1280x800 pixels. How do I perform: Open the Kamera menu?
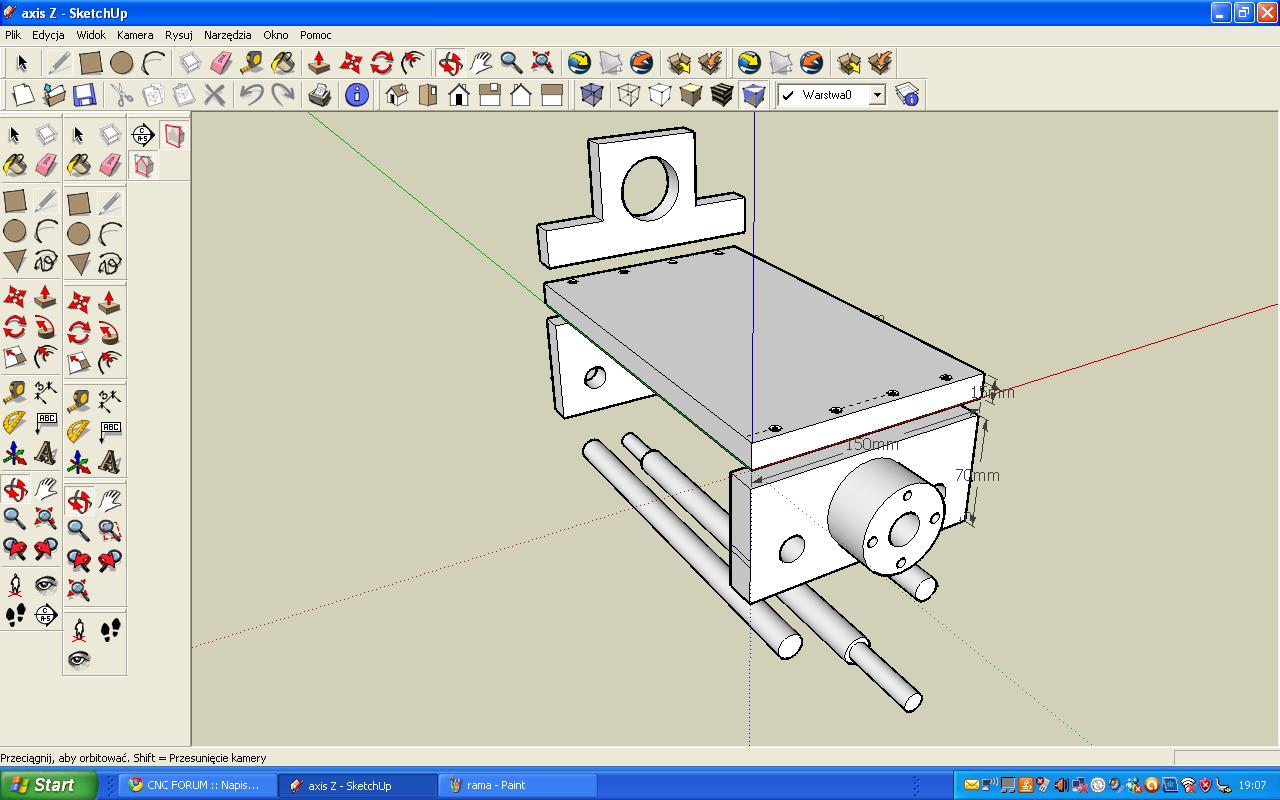135,35
